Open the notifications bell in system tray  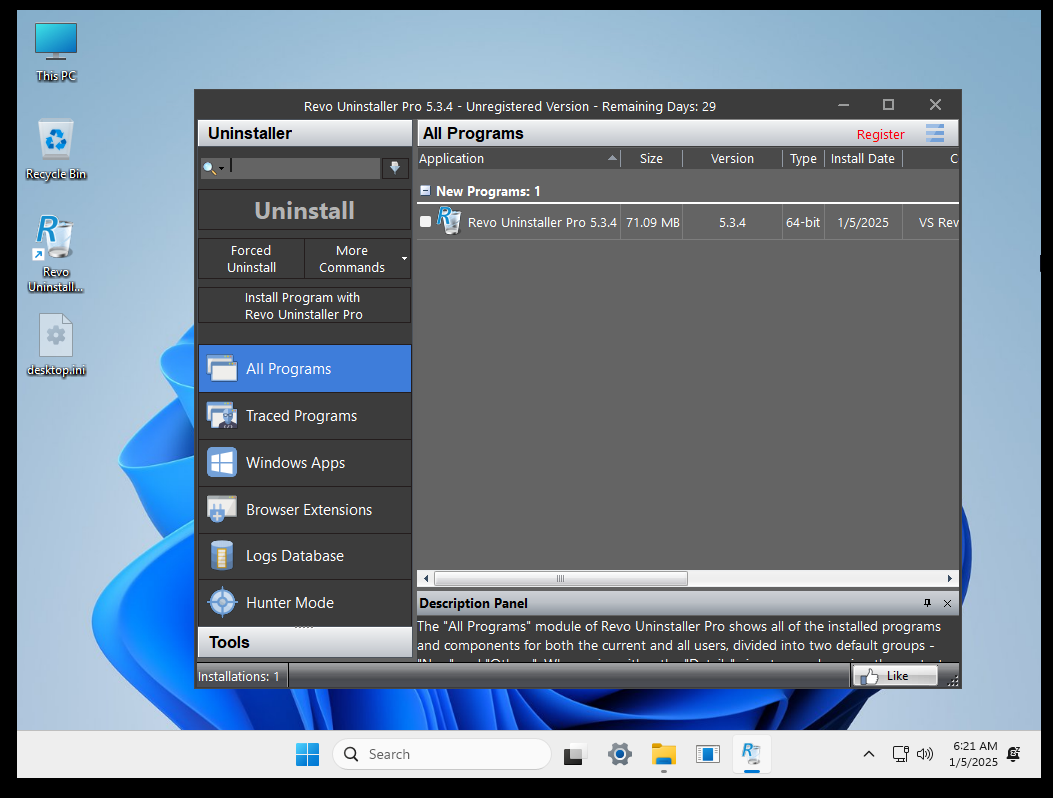coord(1014,754)
